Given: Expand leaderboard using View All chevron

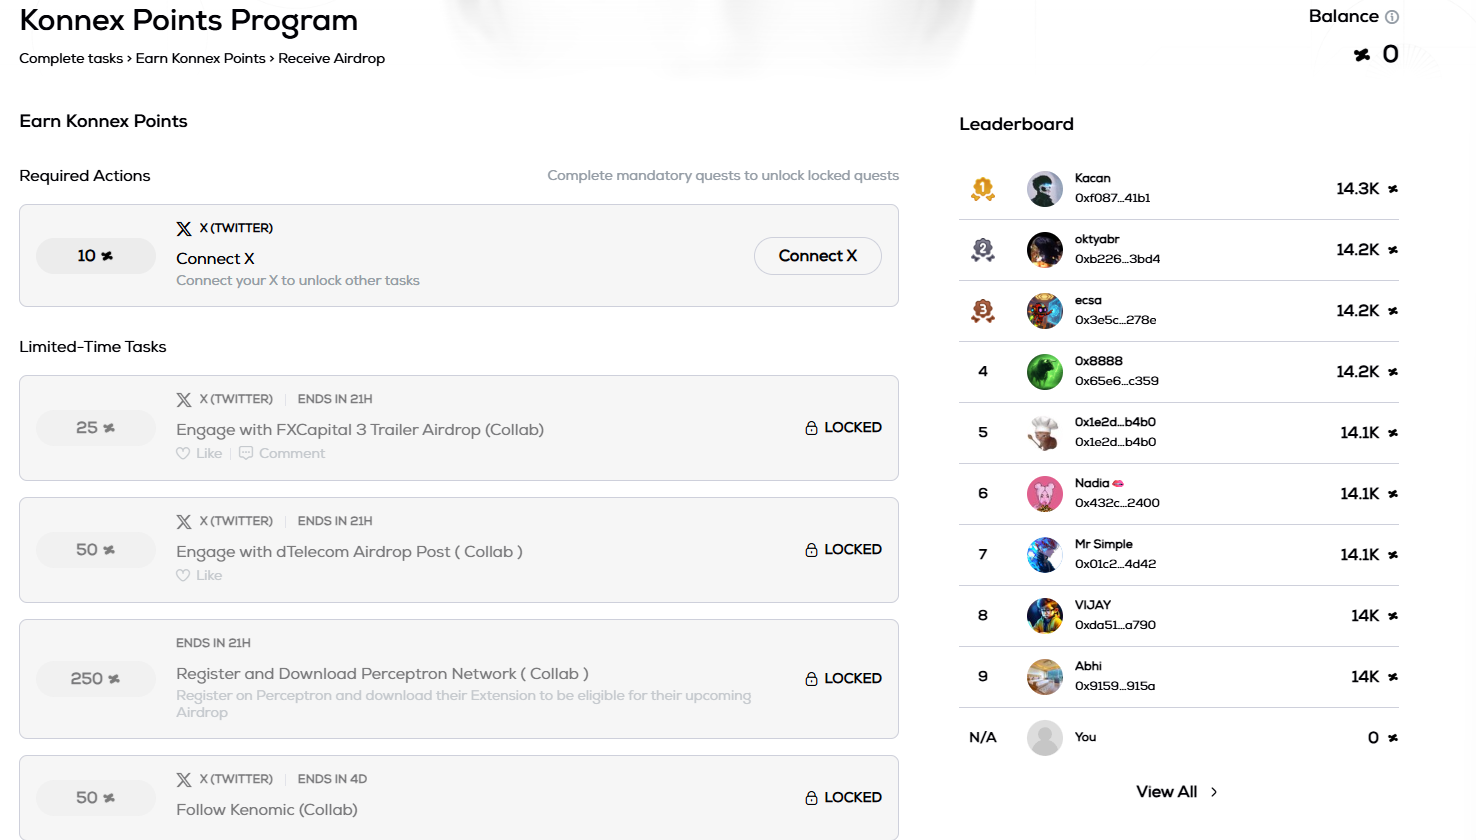Looking at the screenshot, I should [x=1214, y=792].
